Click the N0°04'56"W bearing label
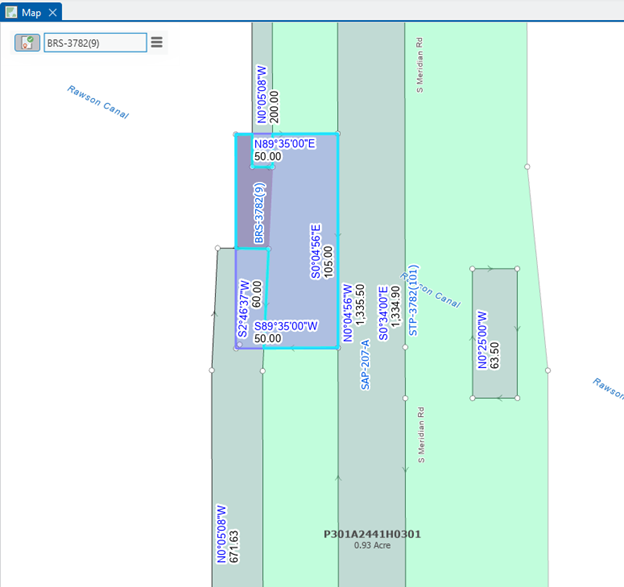The height and width of the screenshot is (587, 624). 348,313
